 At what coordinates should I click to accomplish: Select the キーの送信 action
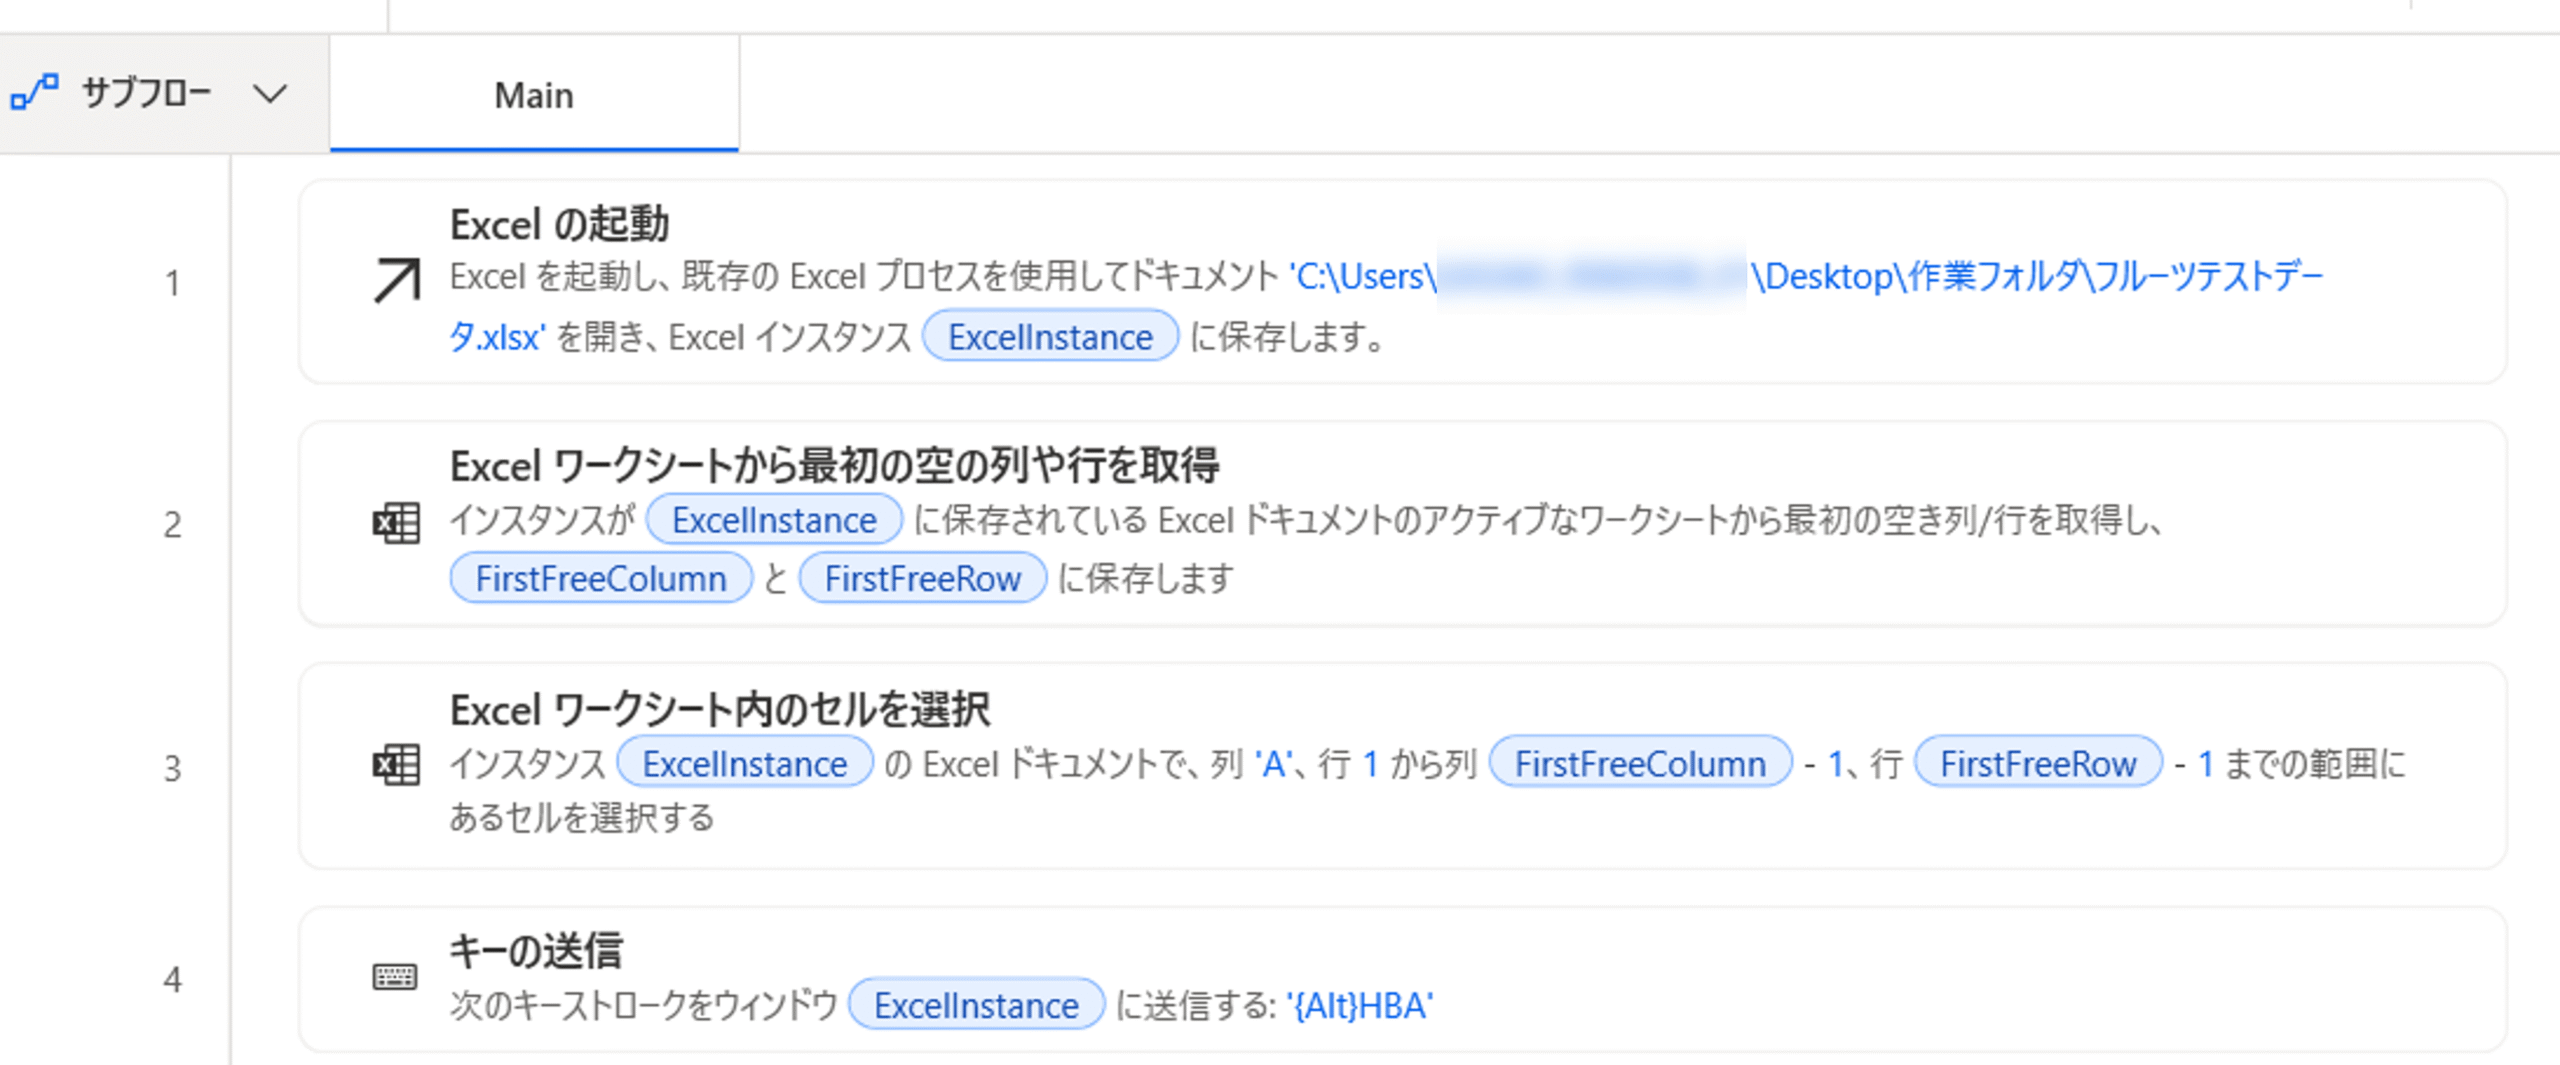[1402, 978]
